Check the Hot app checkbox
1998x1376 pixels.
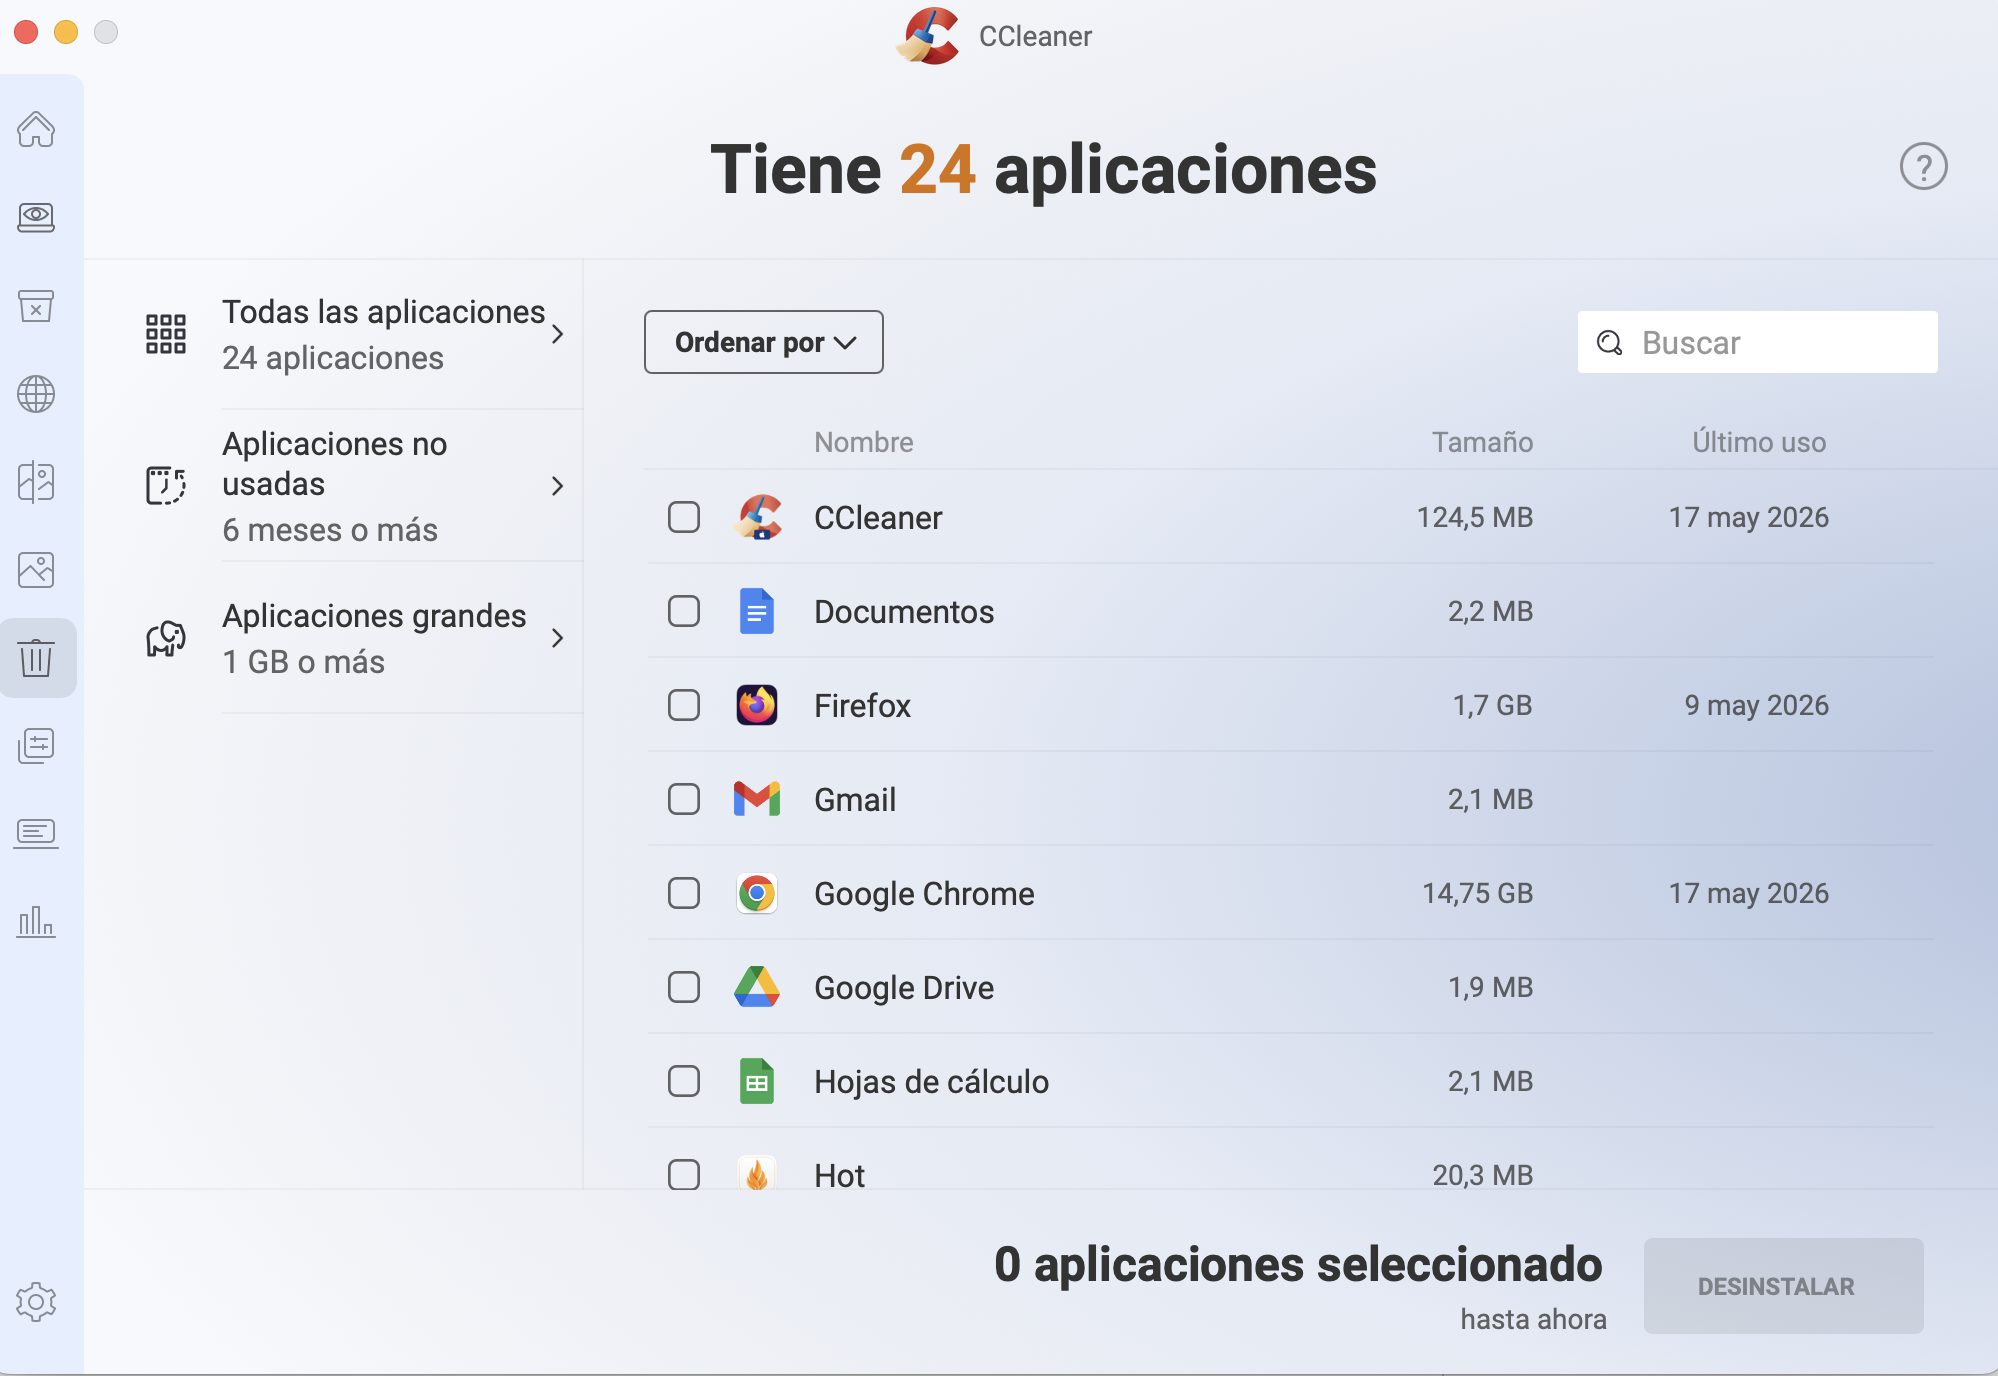click(x=684, y=1174)
